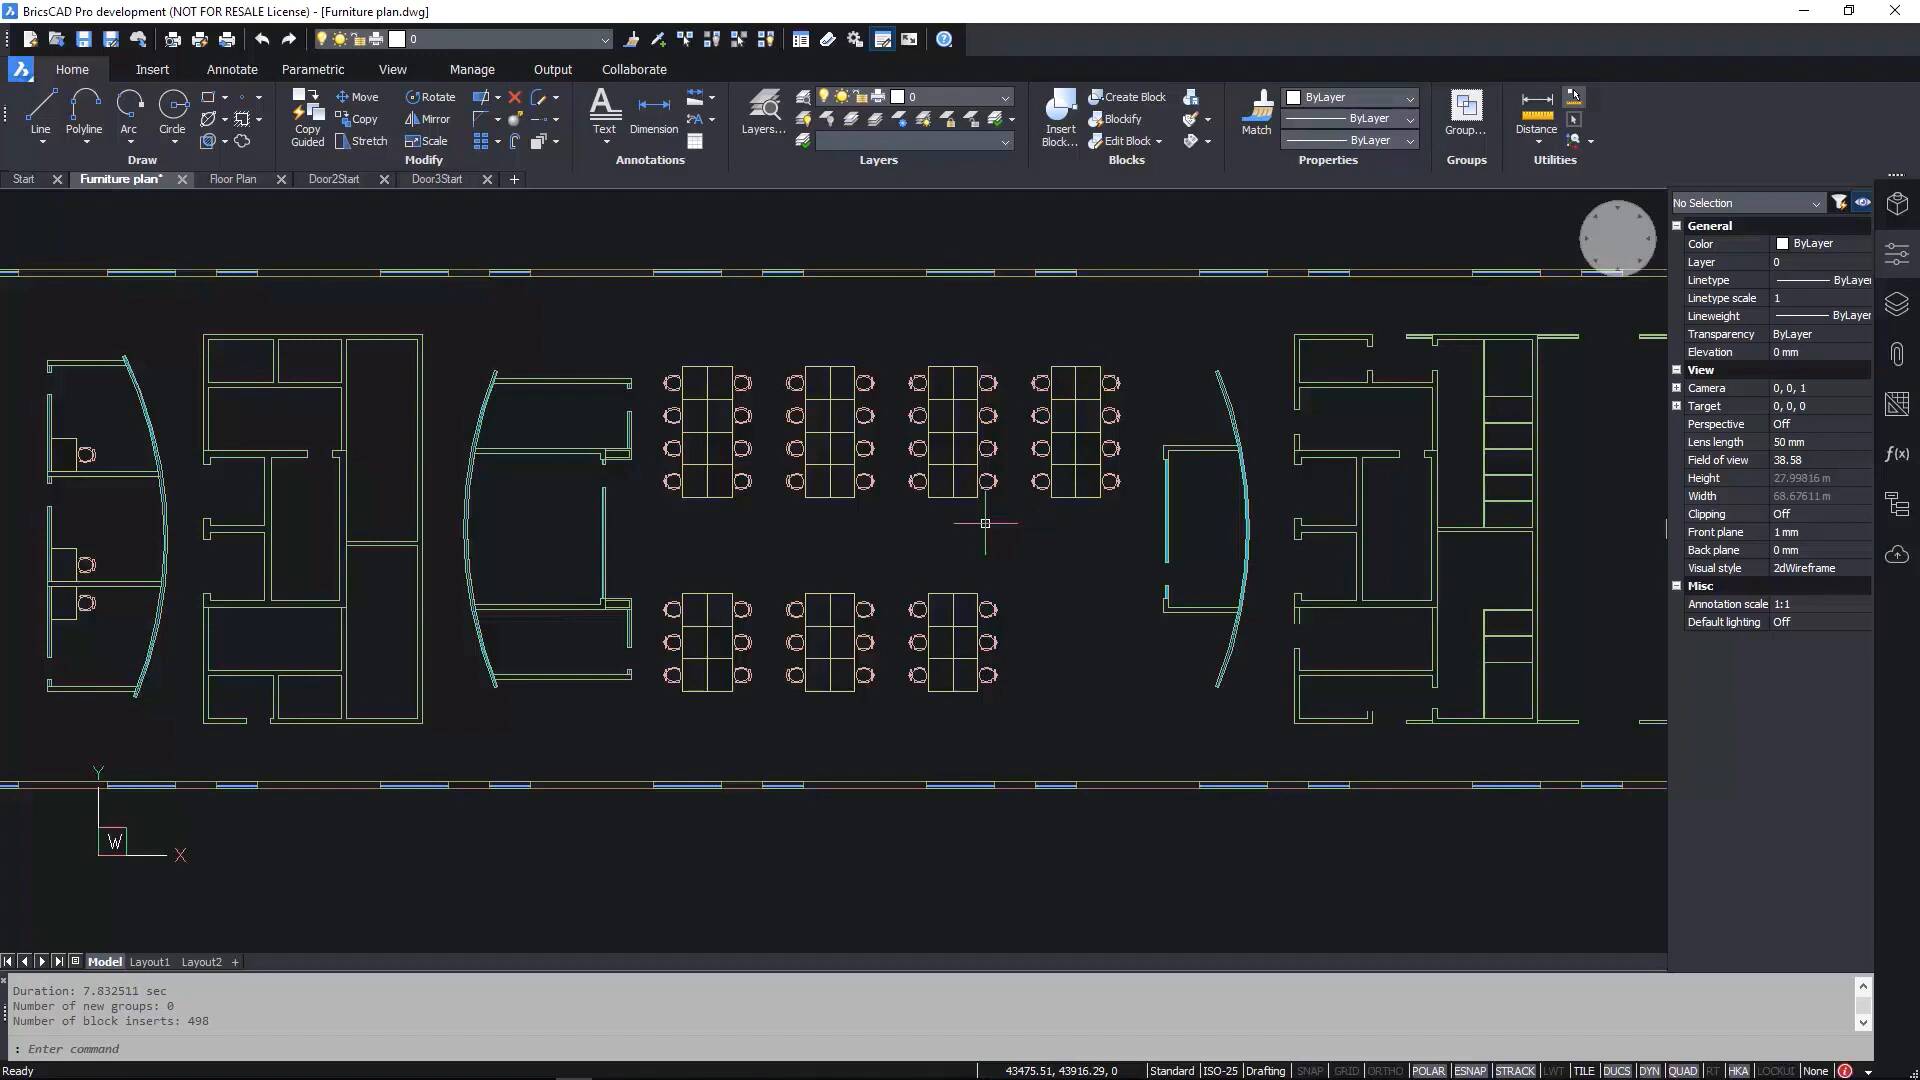Click the red Erase X icon
Screen dimensions: 1920x1080
pos(514,97)
